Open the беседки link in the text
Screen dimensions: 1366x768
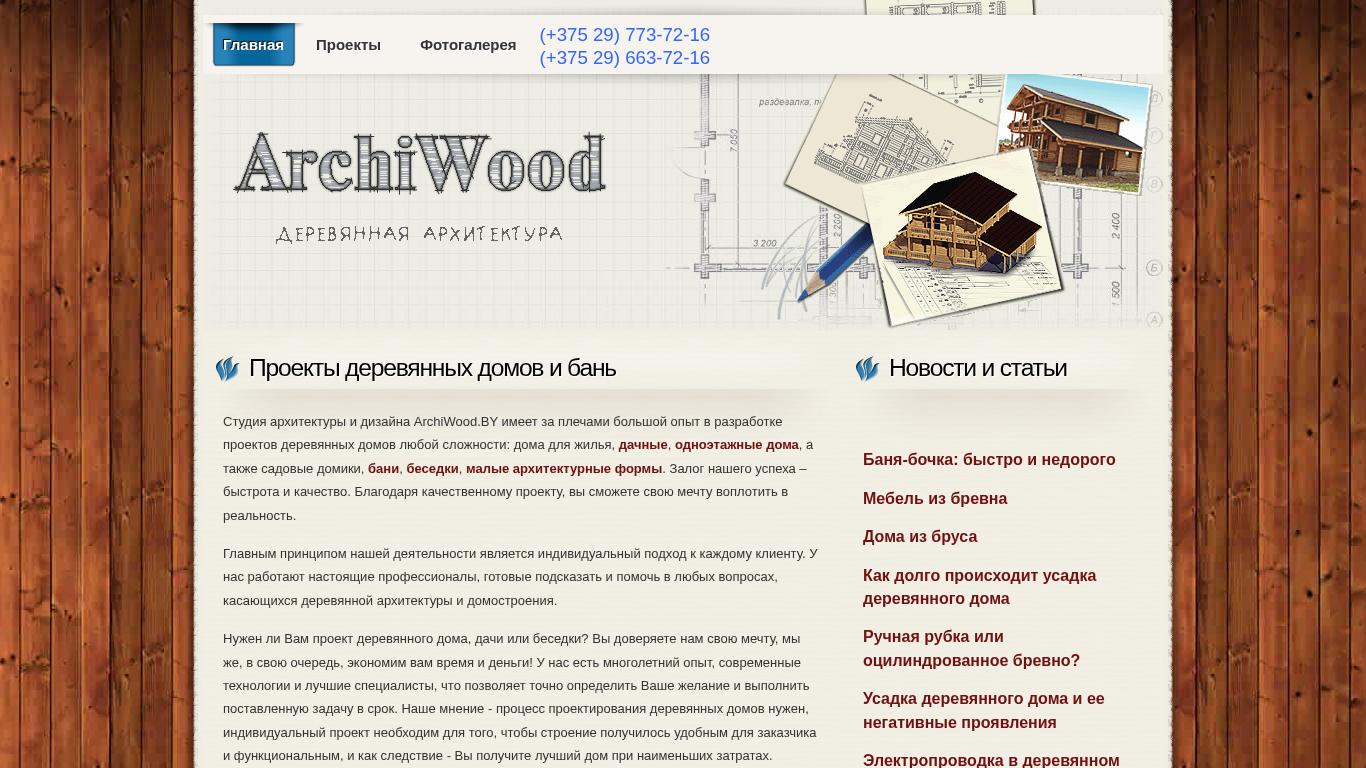pyautogui.click(x=433, y=468)
